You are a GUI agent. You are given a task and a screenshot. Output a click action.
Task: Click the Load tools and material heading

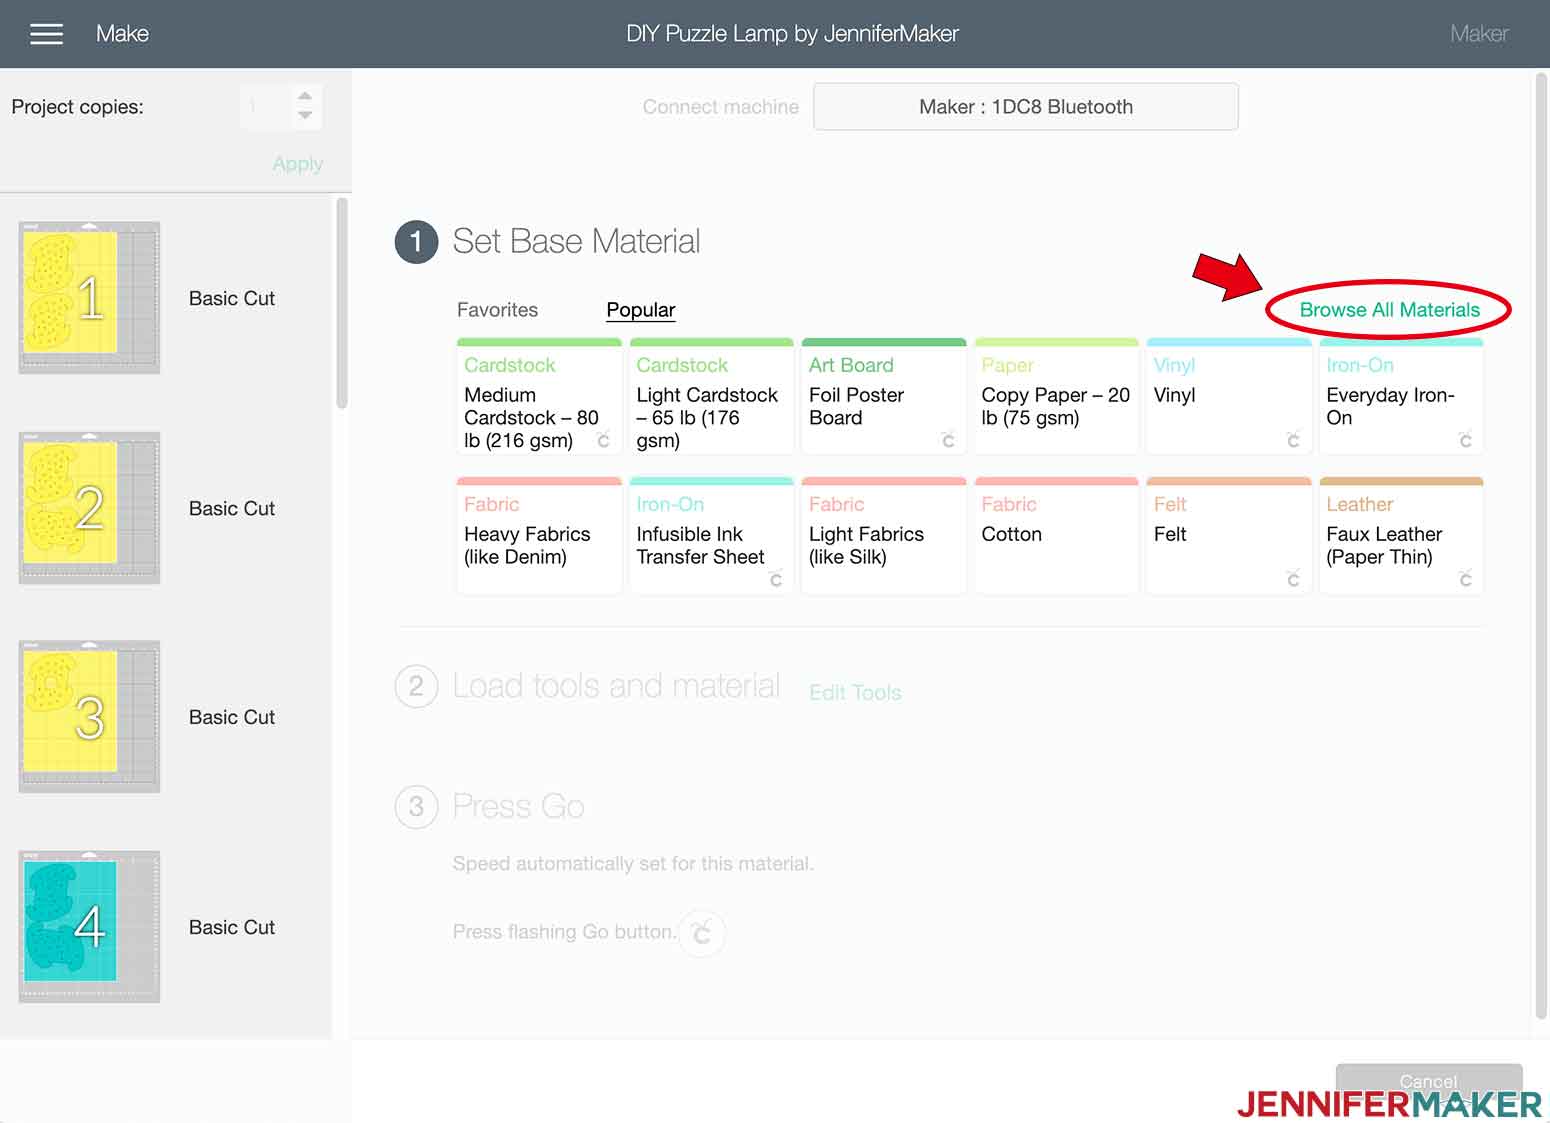pyautogui.click(x=616, y=686)
